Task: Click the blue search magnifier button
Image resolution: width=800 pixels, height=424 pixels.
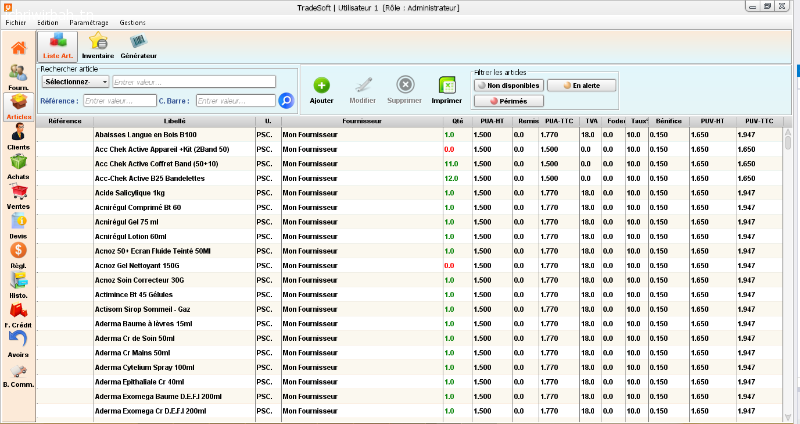Action: click(x=286, y=101)
